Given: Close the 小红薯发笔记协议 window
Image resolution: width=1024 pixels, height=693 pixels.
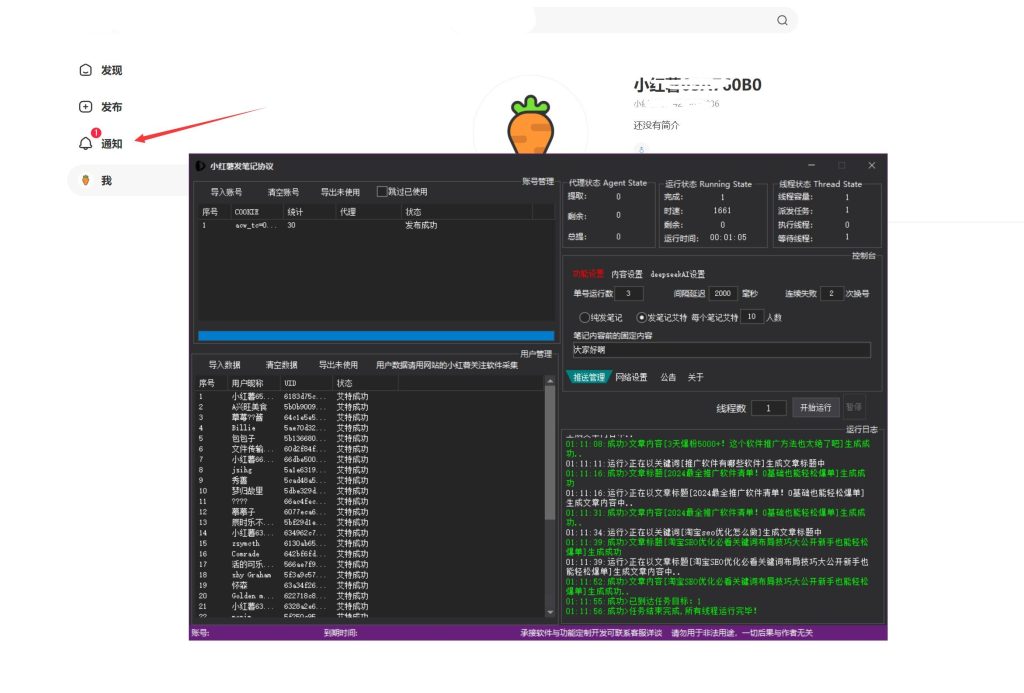Looking at the screenshot, I should tap(871, 165).
